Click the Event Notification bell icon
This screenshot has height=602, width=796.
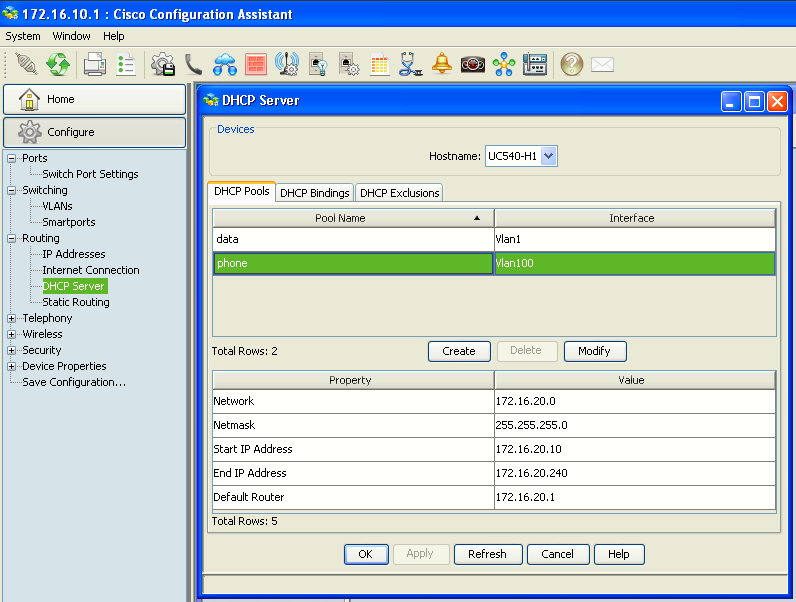tap(442, 63)
